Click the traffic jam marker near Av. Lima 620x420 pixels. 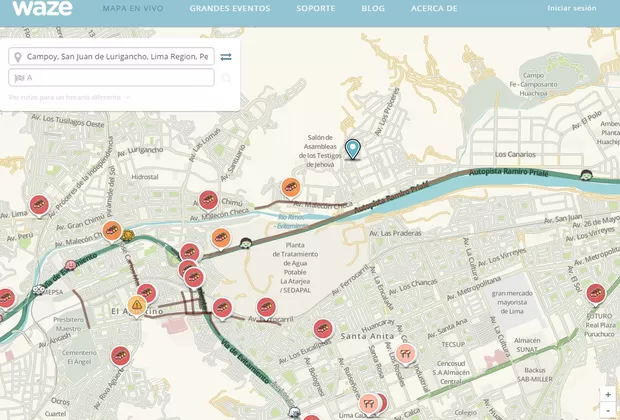tap(39, 204)
